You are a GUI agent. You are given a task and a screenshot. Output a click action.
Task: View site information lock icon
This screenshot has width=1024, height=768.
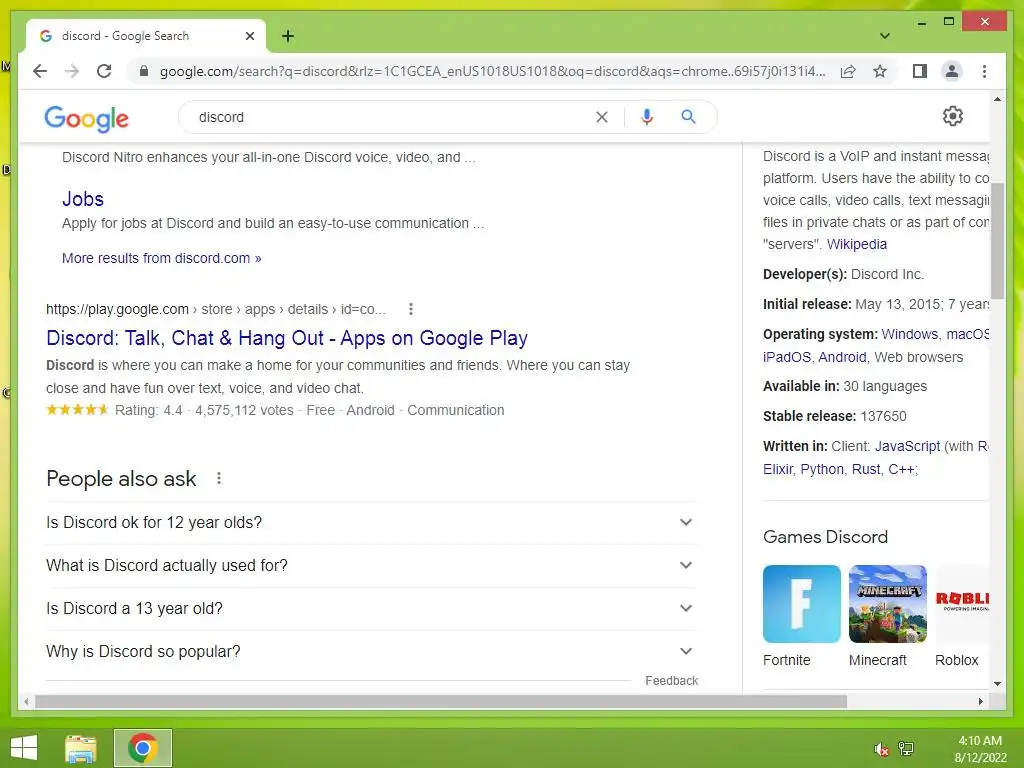(144, 71)
